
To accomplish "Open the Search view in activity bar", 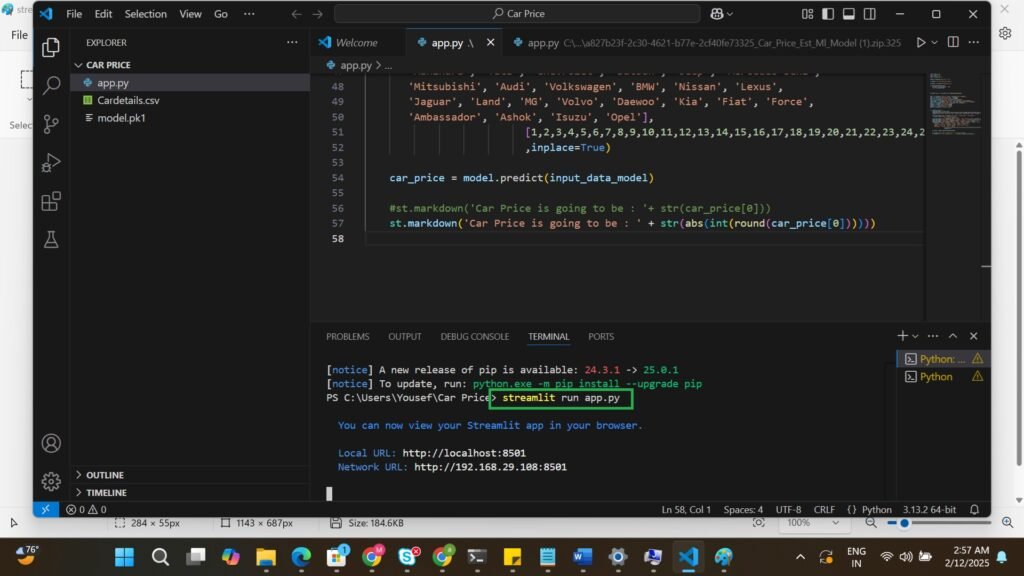I will (x=51, y=86).
